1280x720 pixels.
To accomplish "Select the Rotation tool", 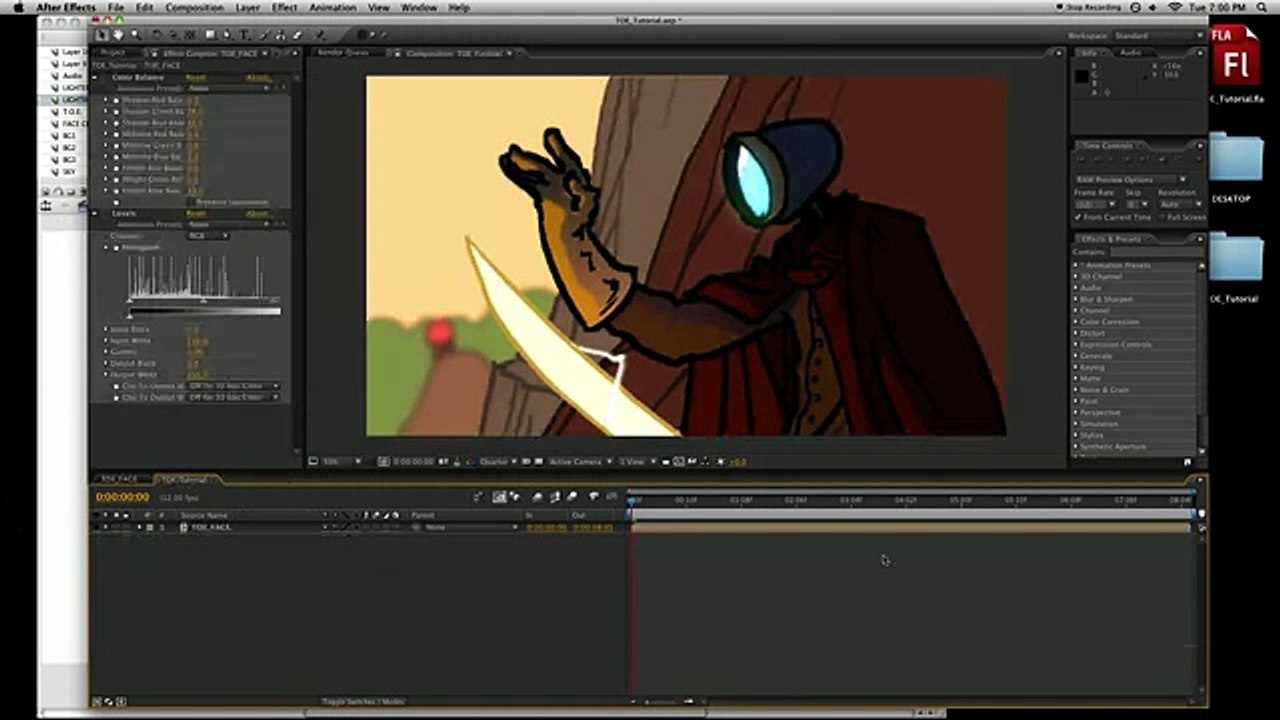I will [x=158, y=35].
